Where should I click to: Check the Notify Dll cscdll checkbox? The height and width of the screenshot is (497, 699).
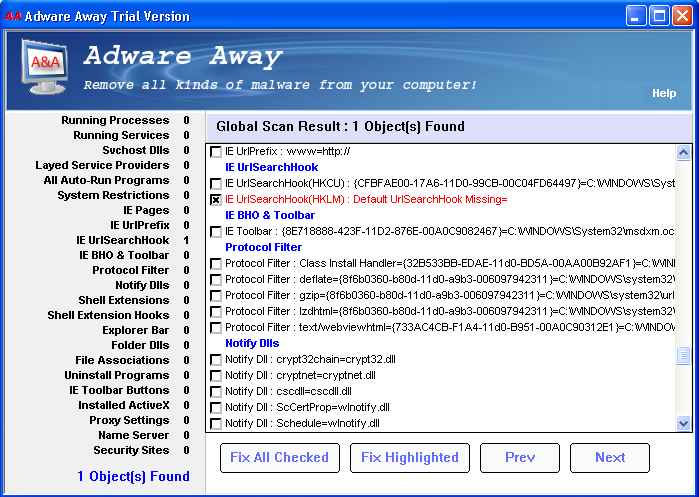(x=216, y=392)
